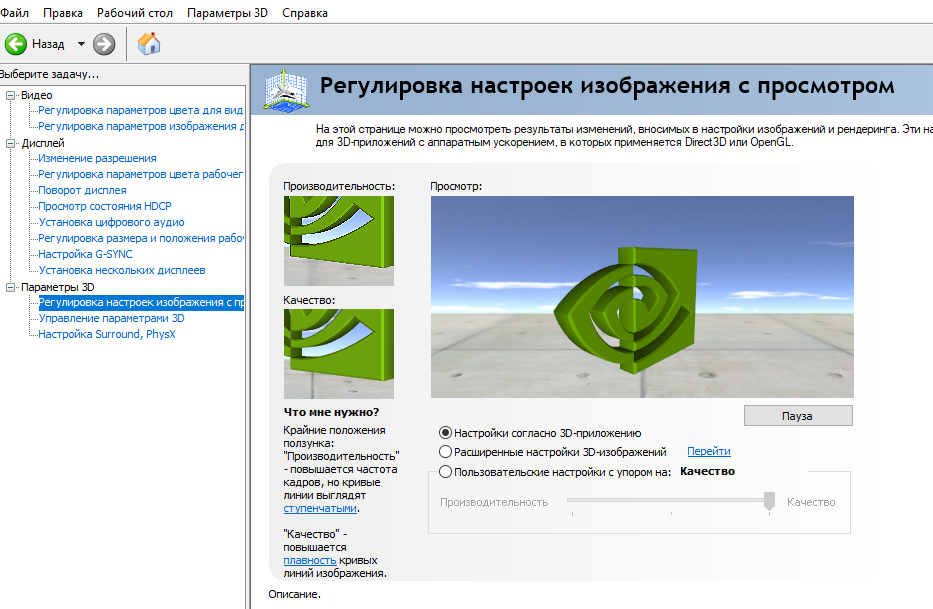The image size is (933, 609).
Task: Click the Forward arrow icon
Action: coord(104,44)
